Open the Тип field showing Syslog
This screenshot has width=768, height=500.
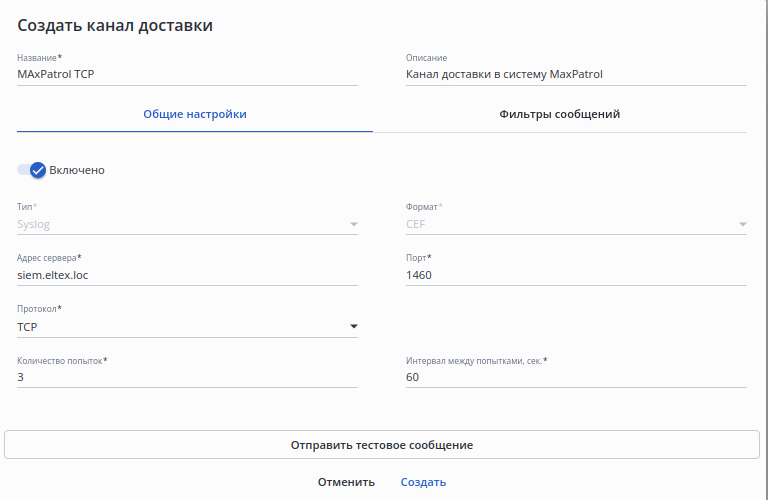[x=180, y=224]
